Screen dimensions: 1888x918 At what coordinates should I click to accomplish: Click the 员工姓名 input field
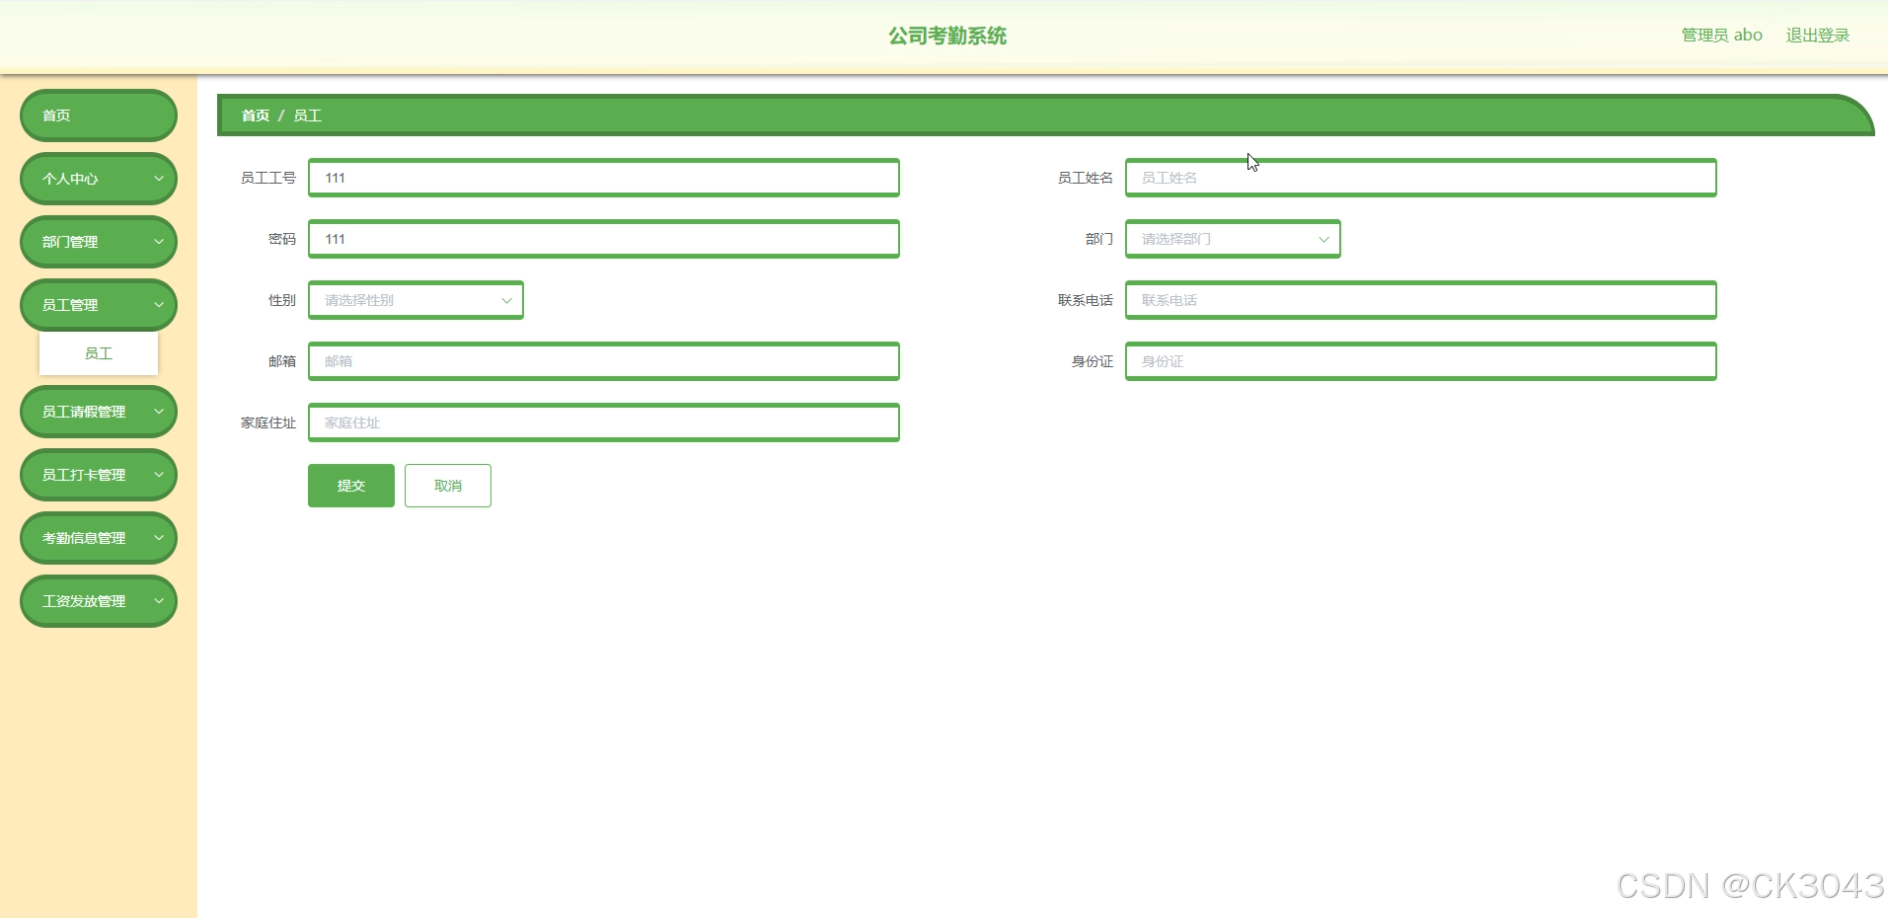tap(1421, 177)
